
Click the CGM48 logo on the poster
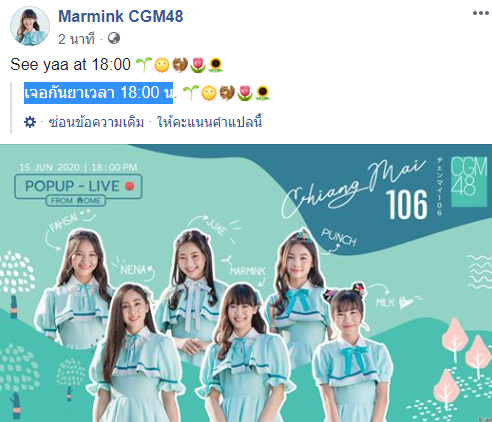tap(469, 182)
